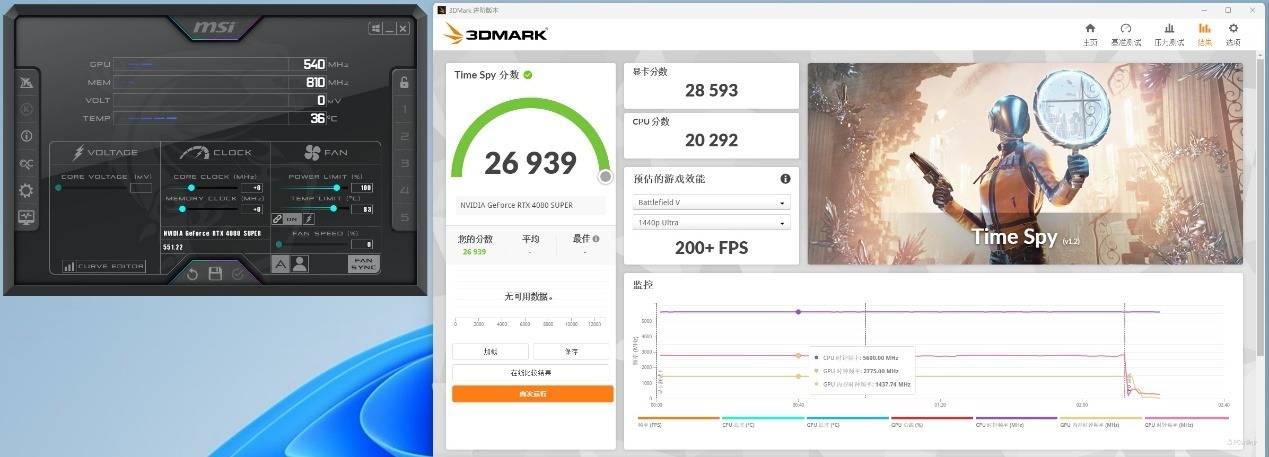Toggle the profile lock icon in Afterburner

coord(404,82)
